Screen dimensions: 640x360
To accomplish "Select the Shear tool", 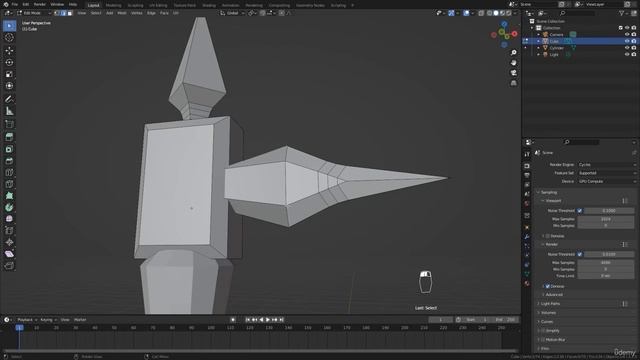I will tap(9, 254).
